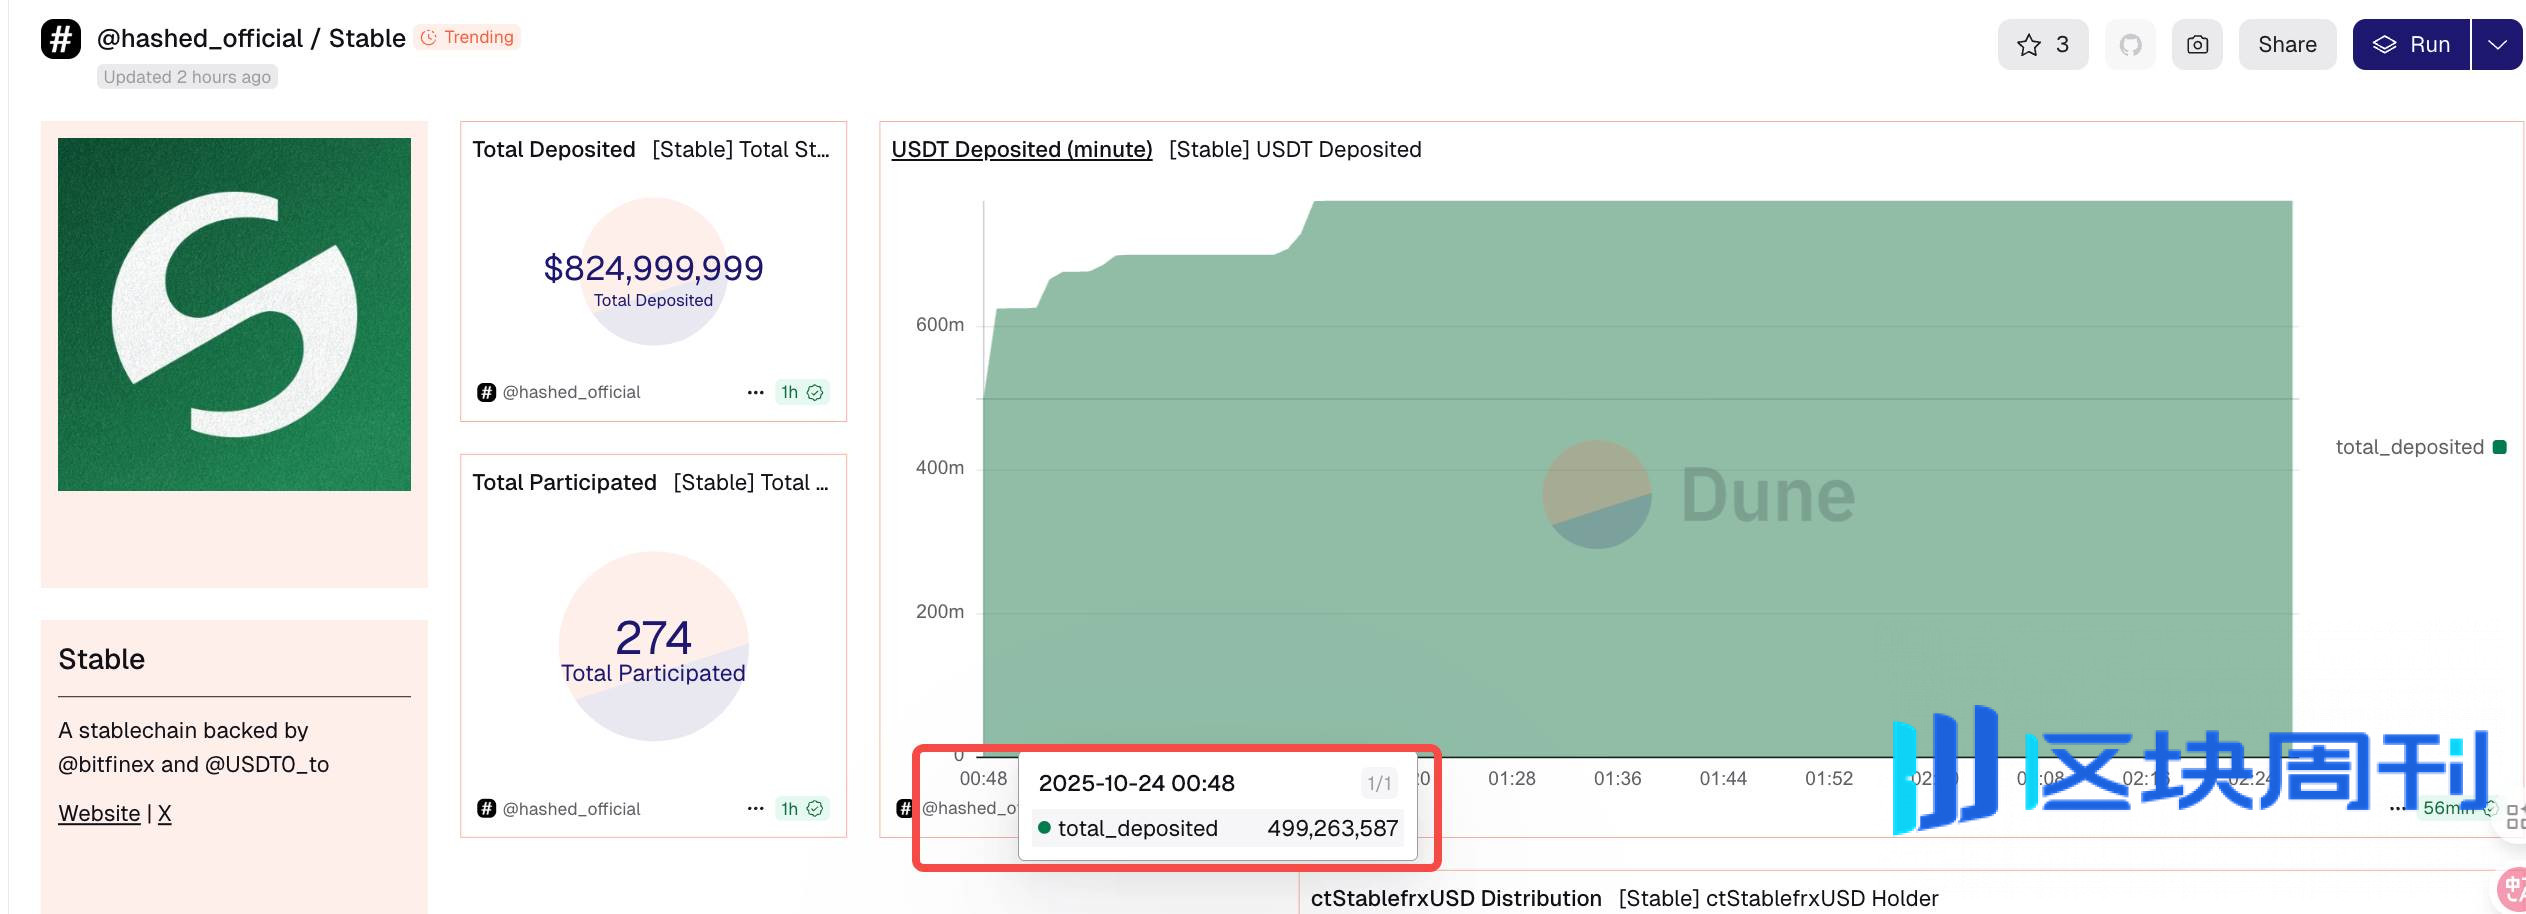Viewport: 2526px width, 914px height.
Task: Click @hashed_official author under Total Deposited
Action: (x=570, y=393)
